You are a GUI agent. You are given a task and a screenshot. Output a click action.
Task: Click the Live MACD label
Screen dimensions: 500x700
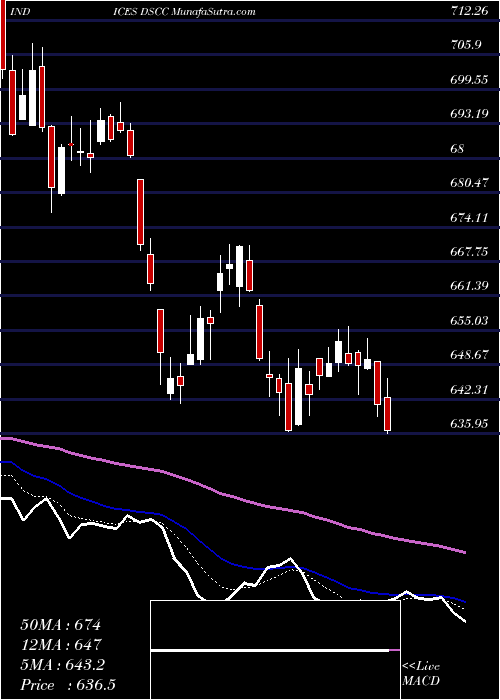click(421, 674)
